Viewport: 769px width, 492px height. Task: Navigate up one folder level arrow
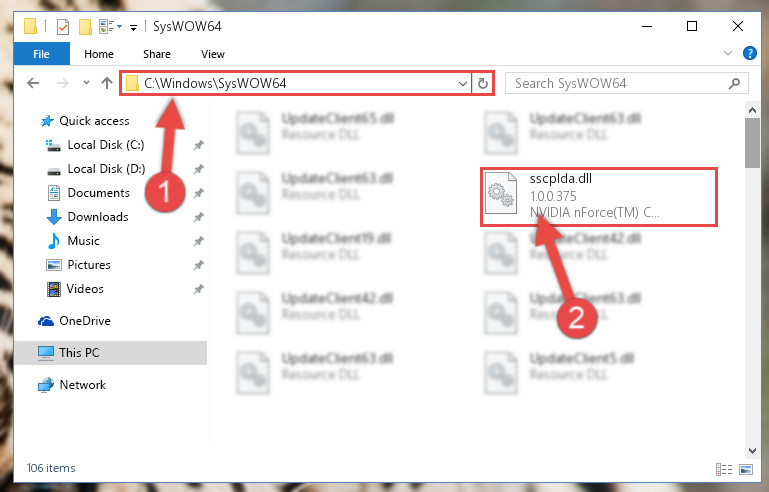[107, 83]
